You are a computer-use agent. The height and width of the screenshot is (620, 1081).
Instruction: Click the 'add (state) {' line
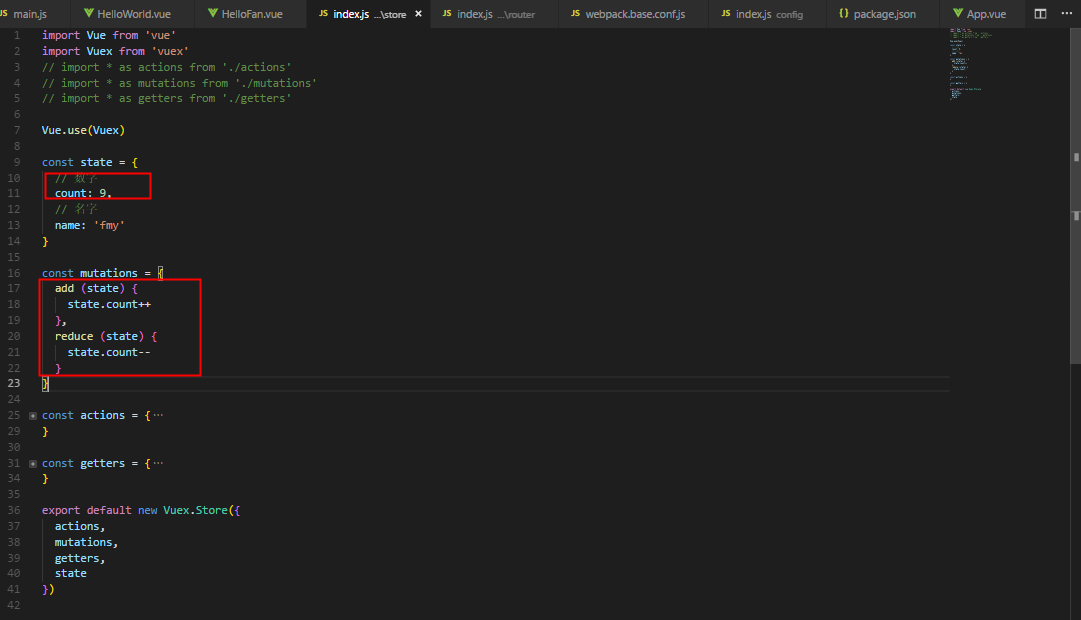(x=96, y=289)
